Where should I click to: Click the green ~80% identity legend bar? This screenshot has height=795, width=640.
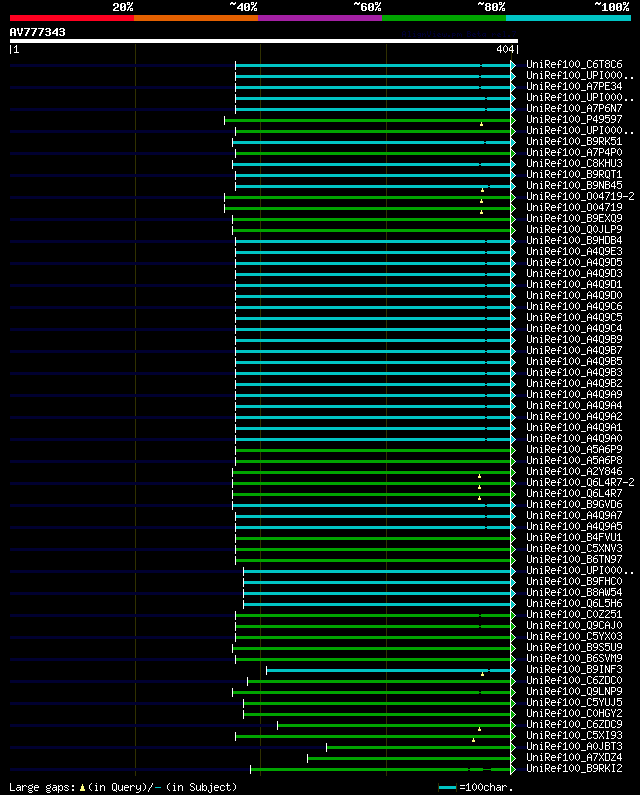444,18
